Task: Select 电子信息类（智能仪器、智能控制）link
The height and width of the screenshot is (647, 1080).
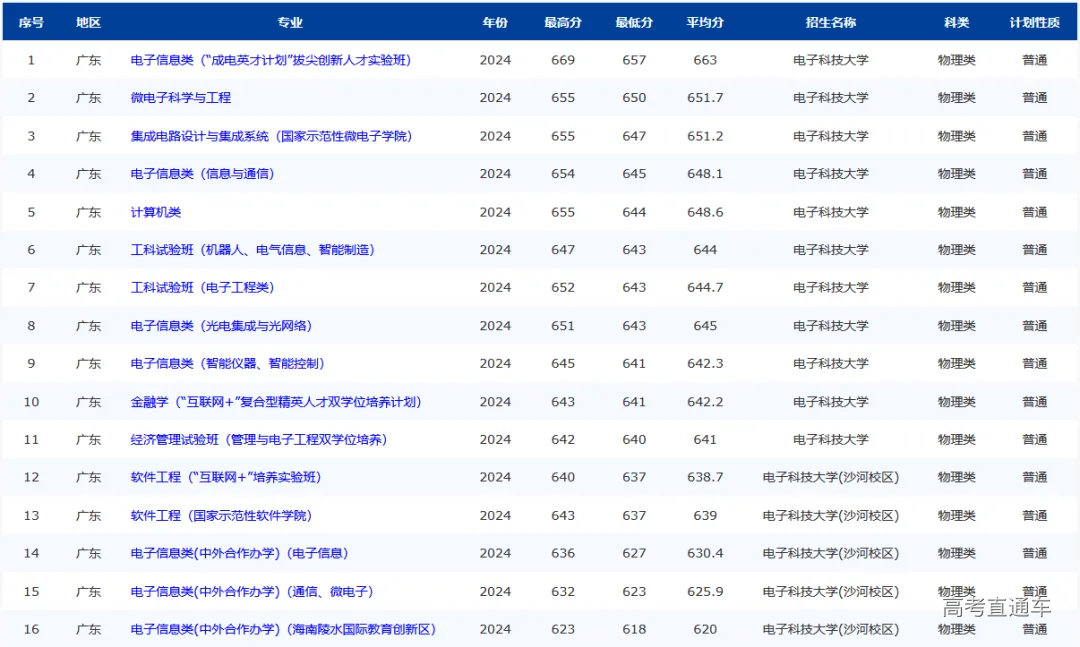Action: pyautogui.click(x=227, y=364)
